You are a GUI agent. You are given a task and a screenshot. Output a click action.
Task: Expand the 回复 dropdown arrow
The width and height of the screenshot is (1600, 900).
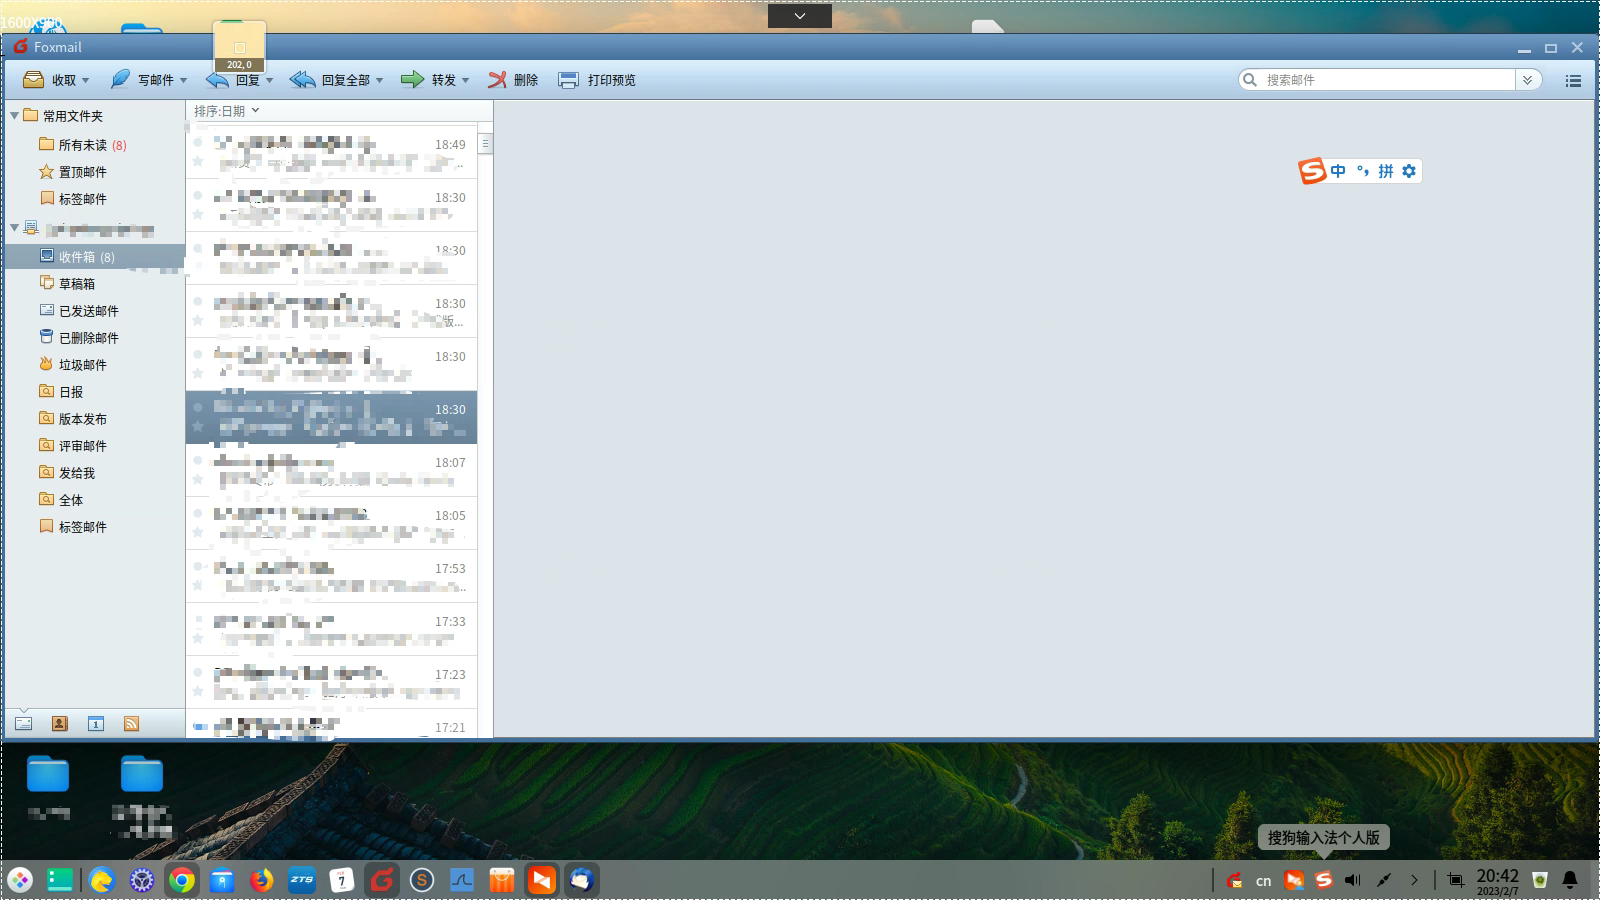coord(270,80)
